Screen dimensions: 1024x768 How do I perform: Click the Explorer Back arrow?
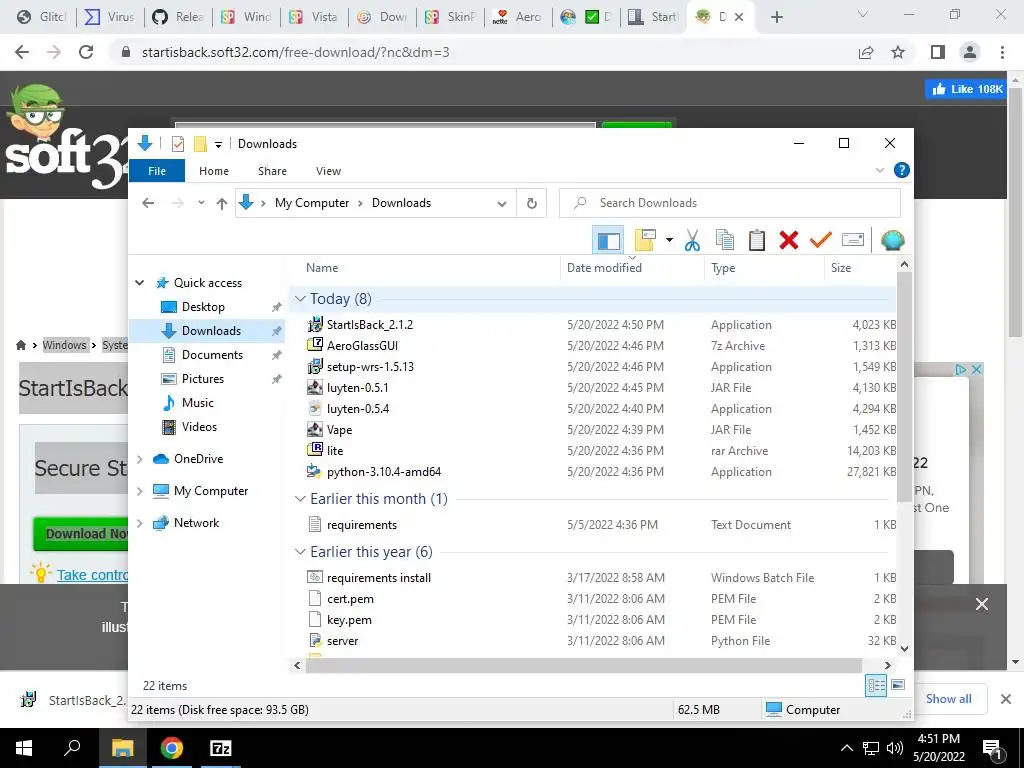tap(148, 203)
